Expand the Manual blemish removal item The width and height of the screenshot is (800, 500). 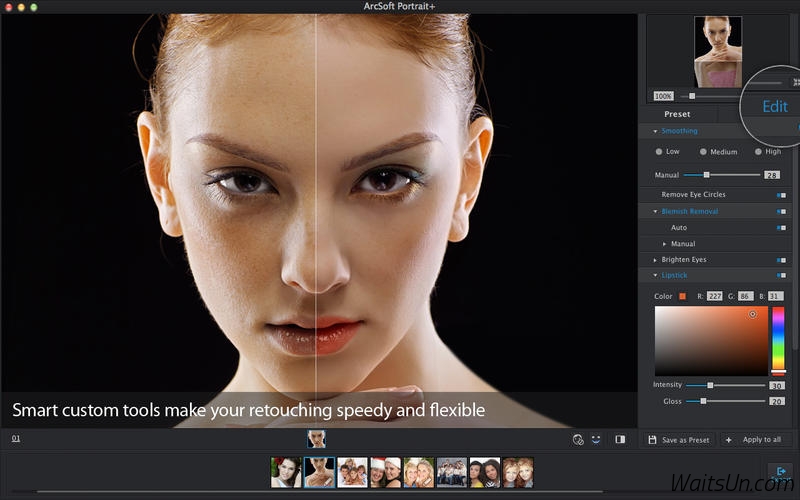[x=664, y=244]
